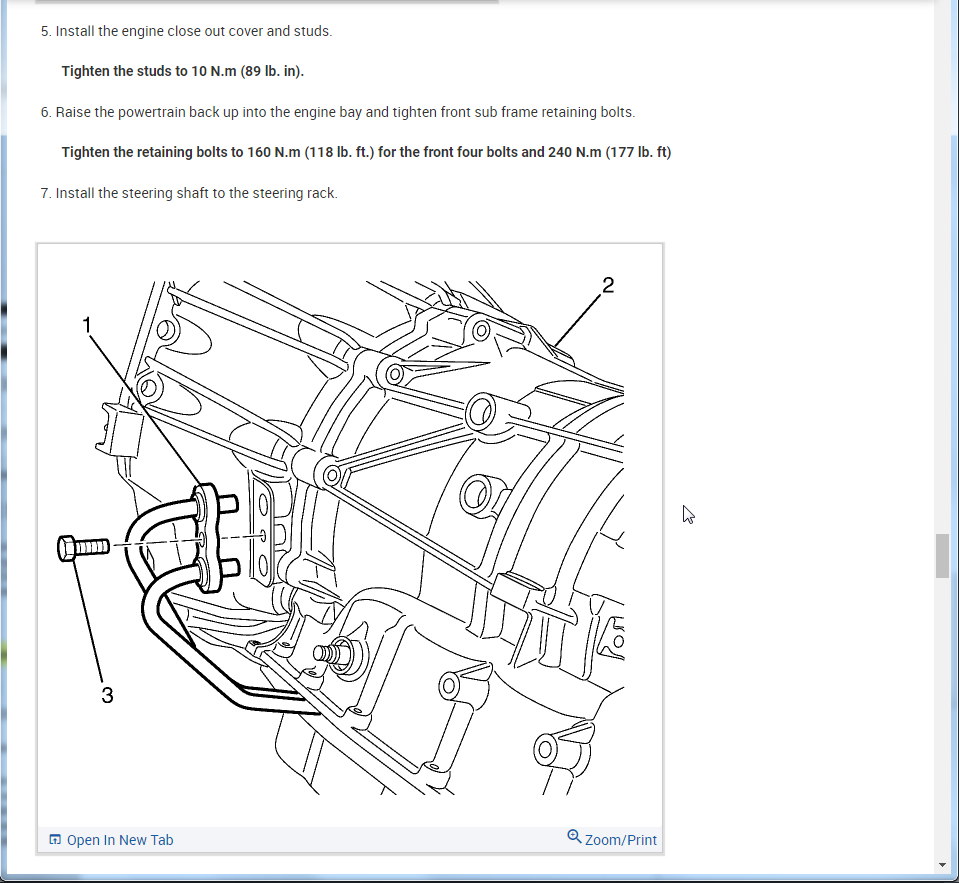
Task: Click the cooler line bracket labeled 1
Action: pyautogui.click(x=206, y=538)
